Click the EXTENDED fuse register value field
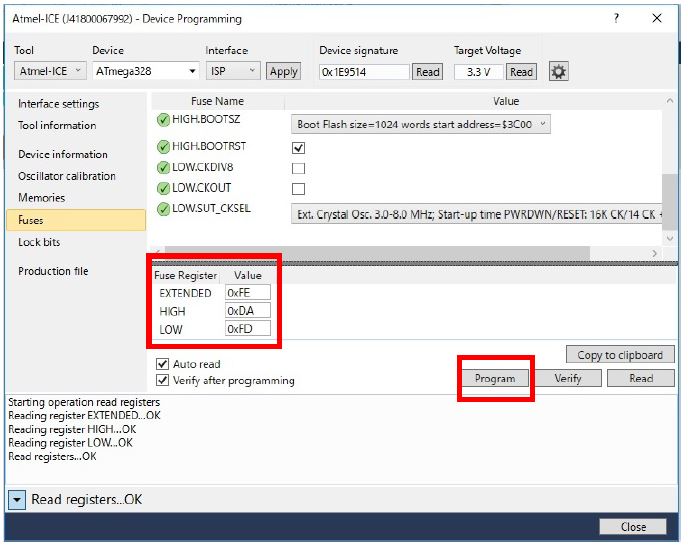Screen dimensions: 688x550 click(246, 293)
